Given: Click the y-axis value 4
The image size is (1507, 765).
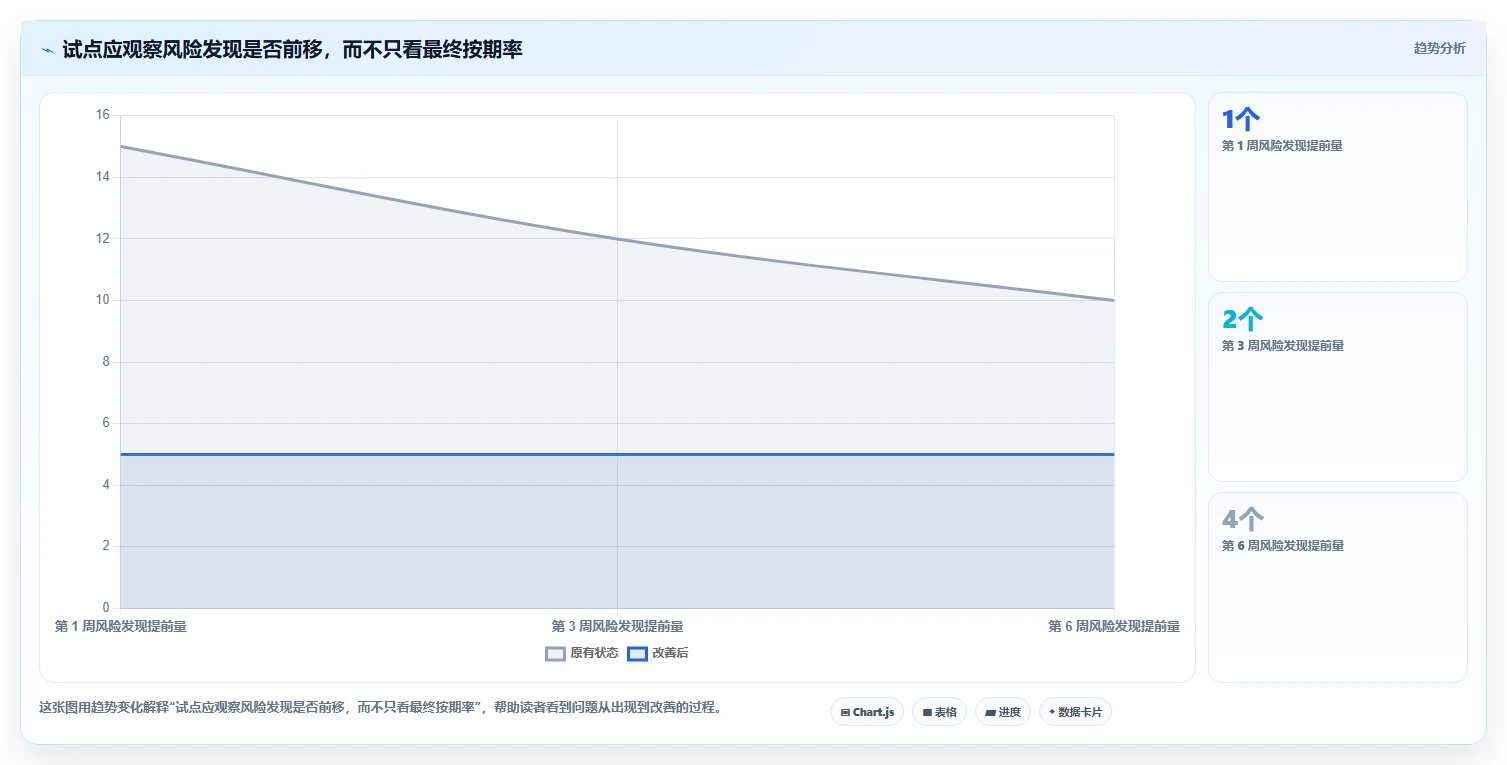Looking at the screenshot, I should pos(106,485).
